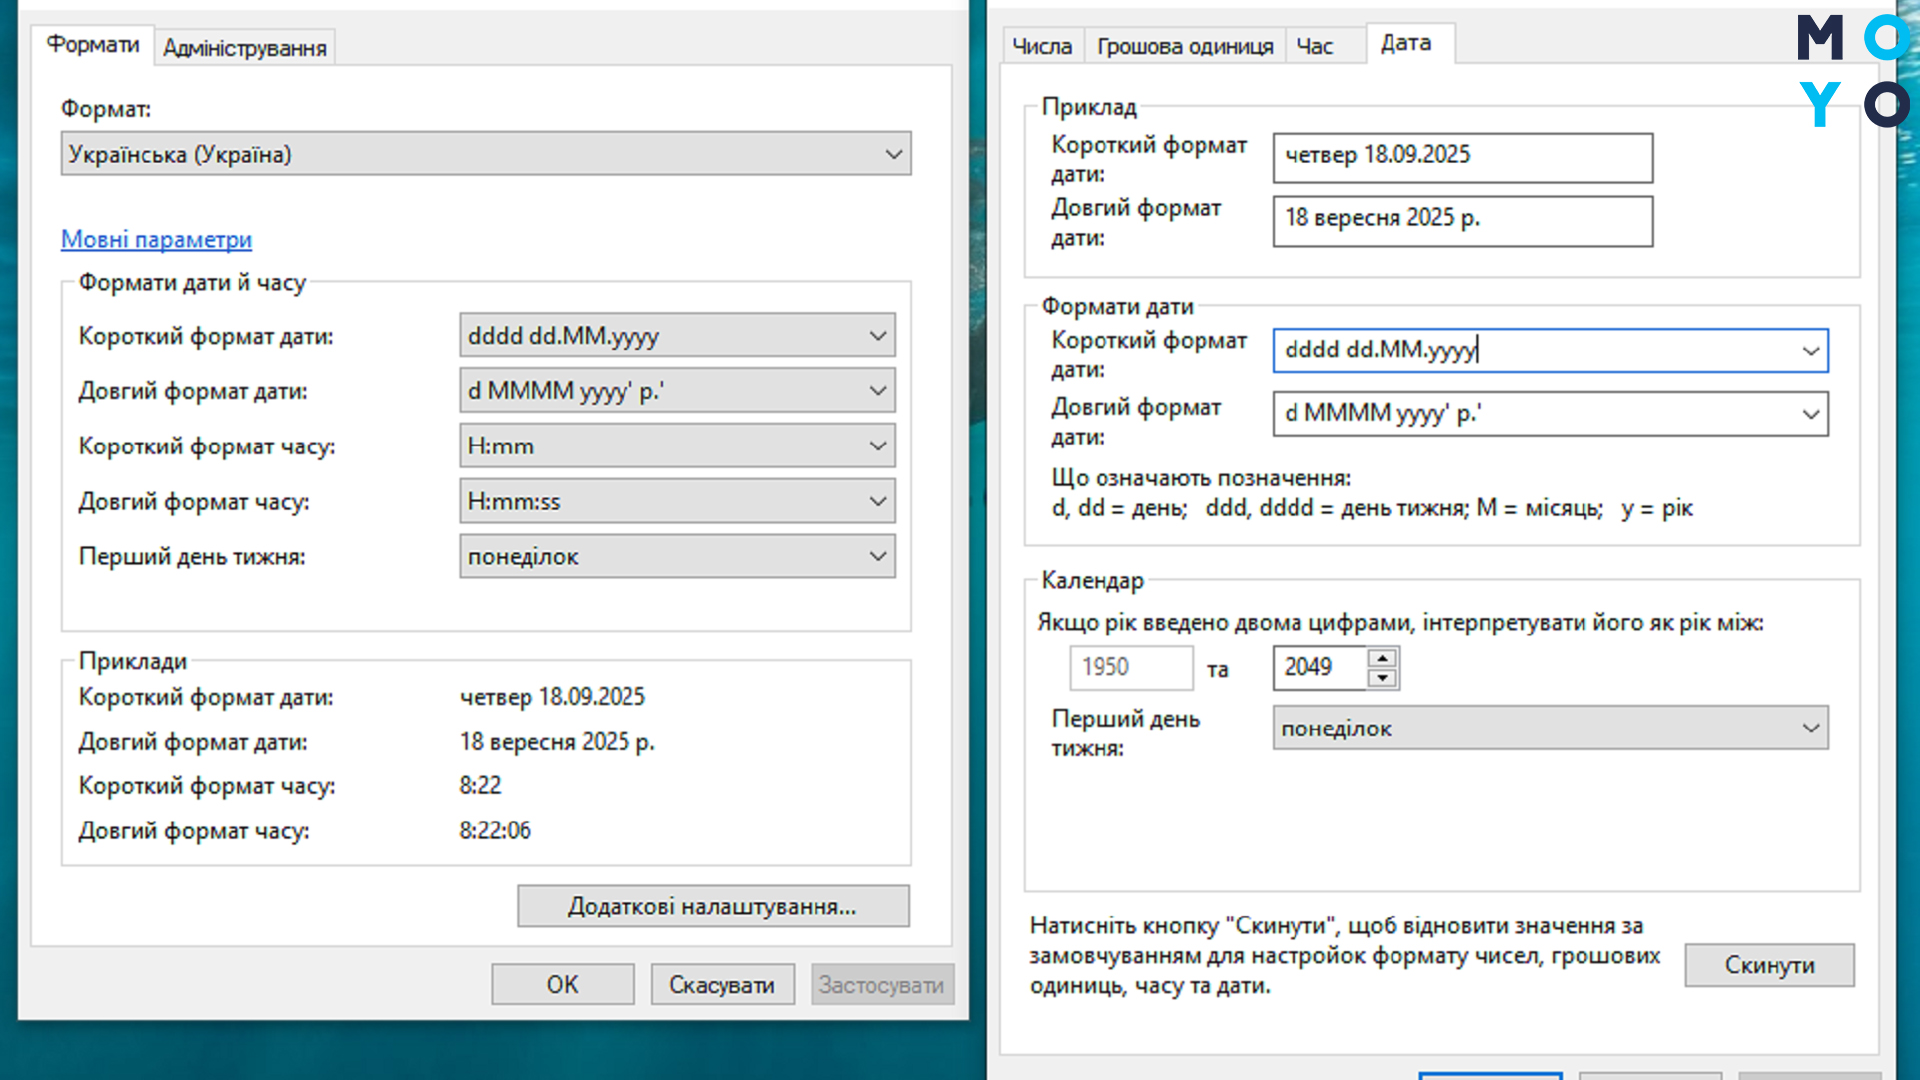Open the first day of week dropdown under Календар
Image resolution: width=1920 pixels, height=1080 pixels.
(1810, 728)
